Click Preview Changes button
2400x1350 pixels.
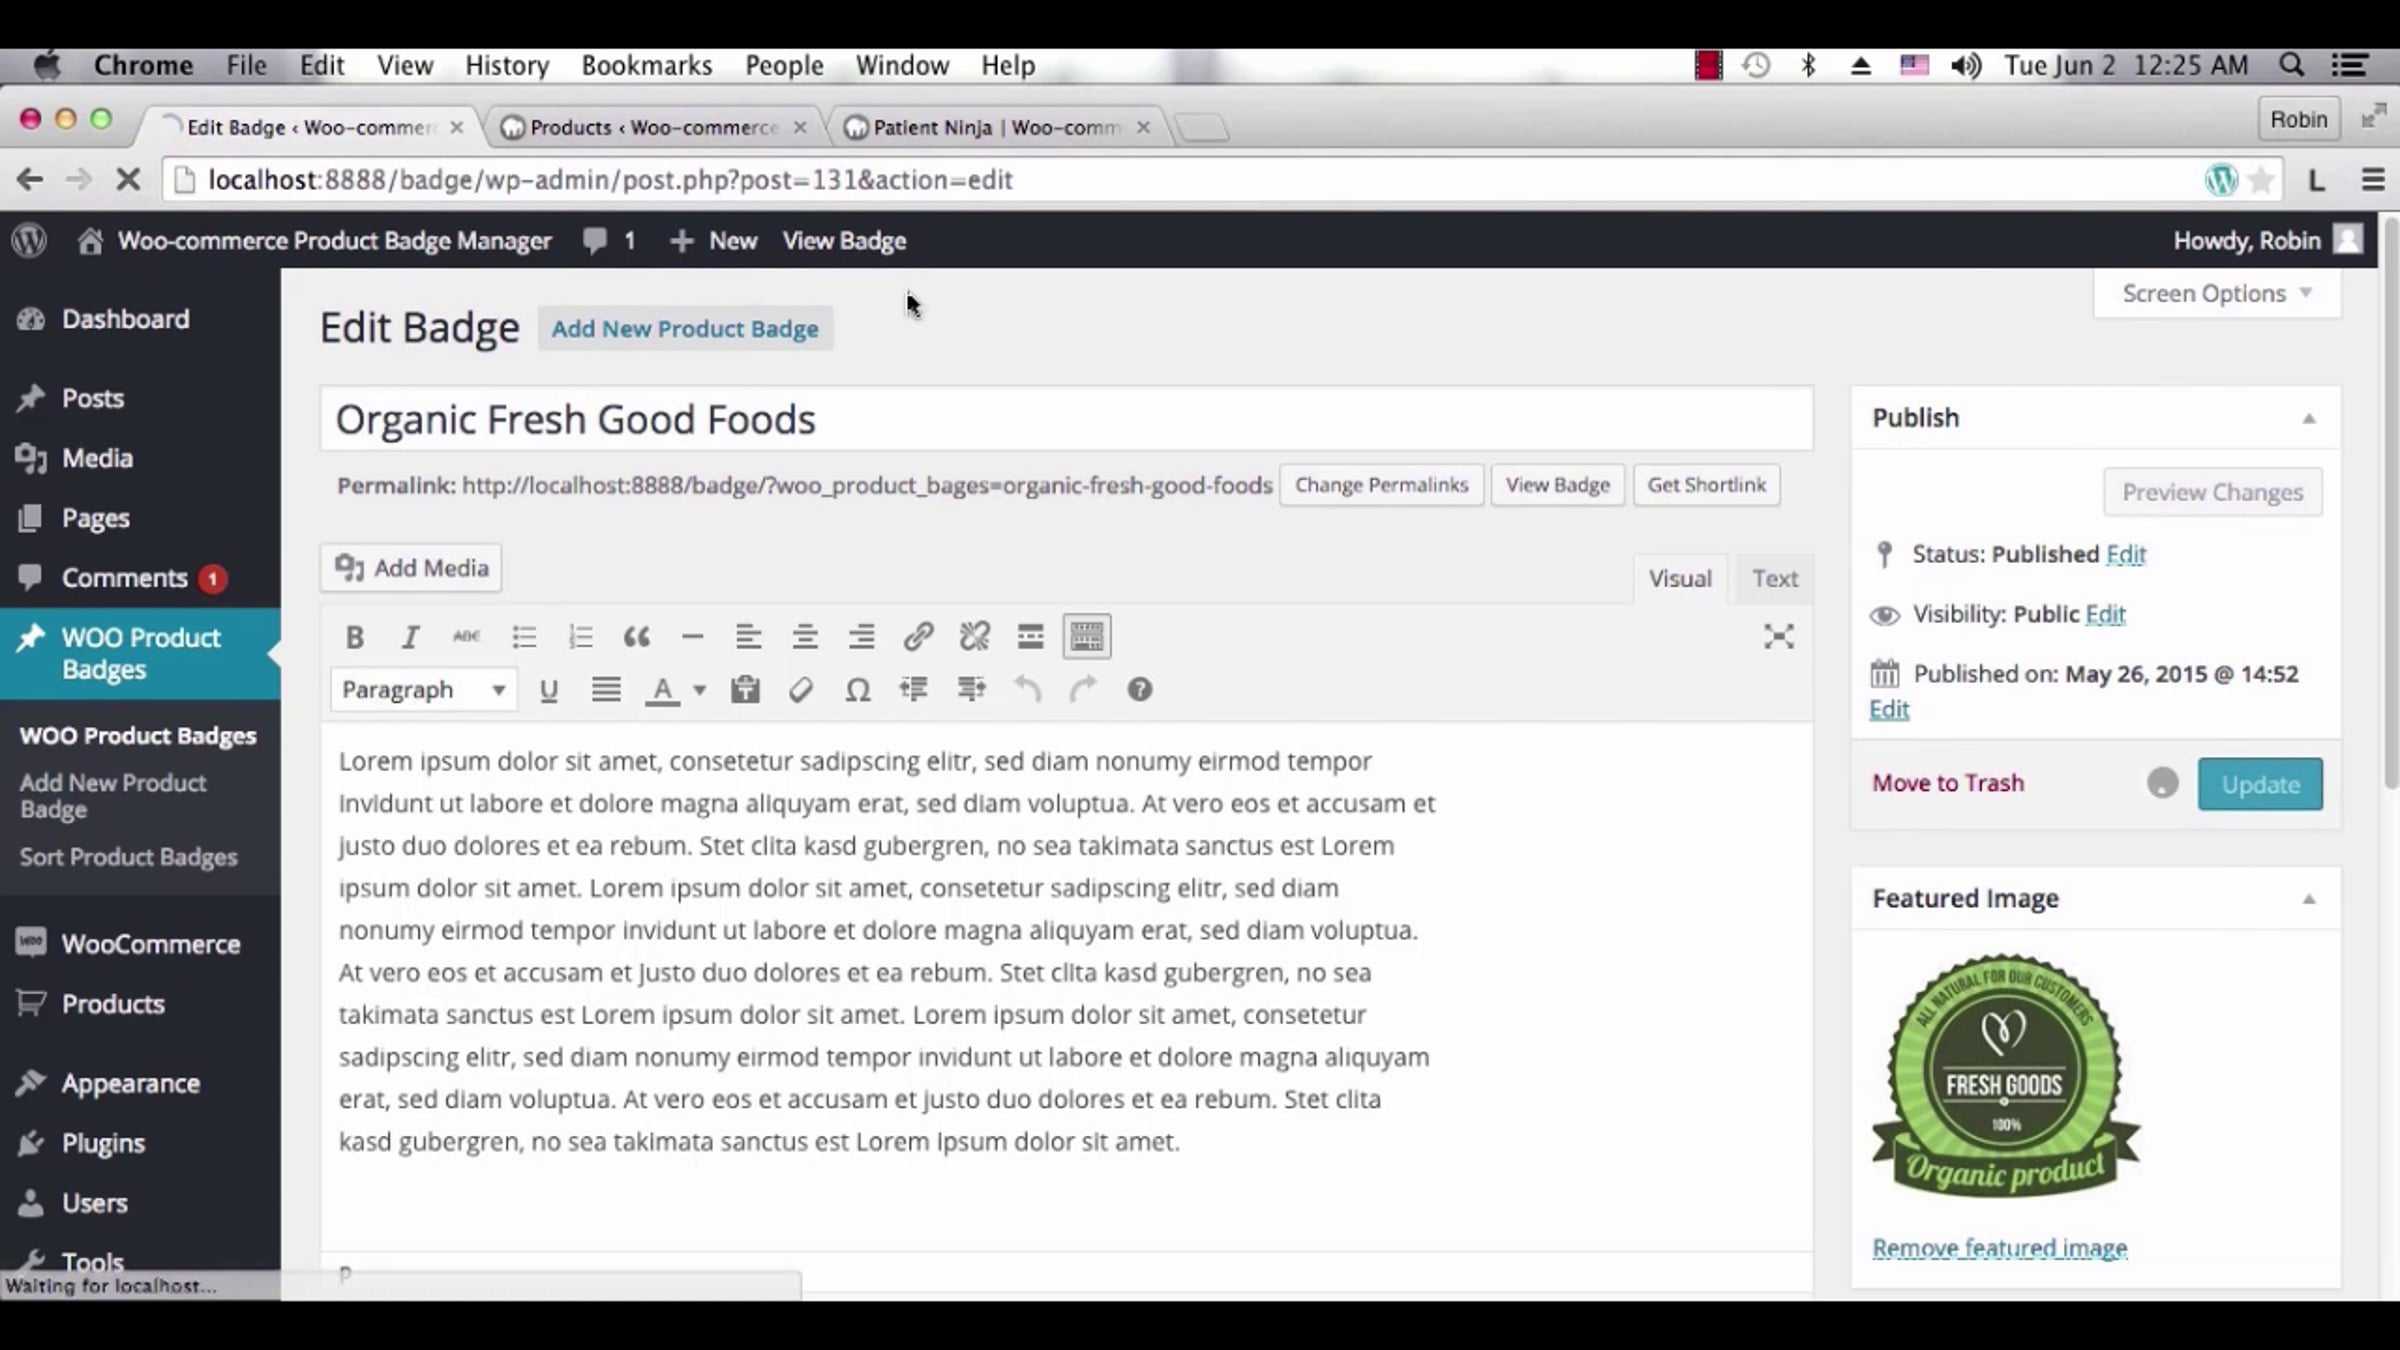[x=2213, y=493]
